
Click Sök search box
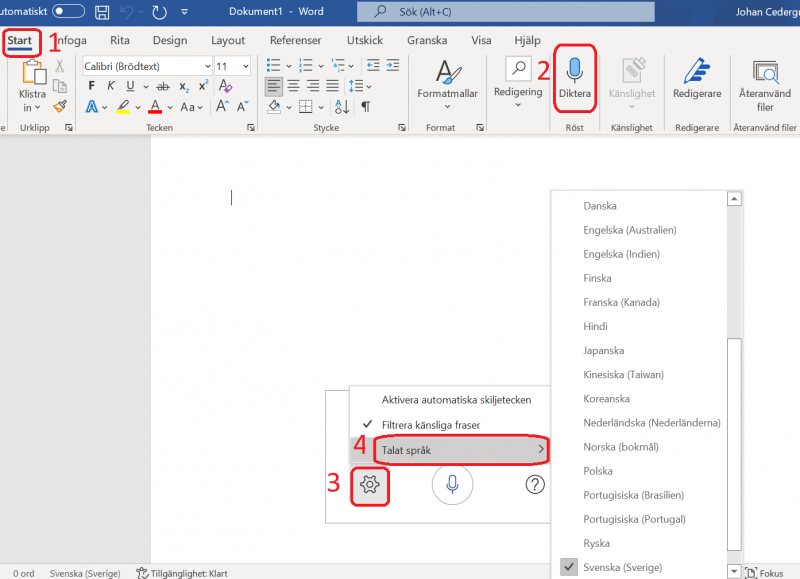click(506, 12)
